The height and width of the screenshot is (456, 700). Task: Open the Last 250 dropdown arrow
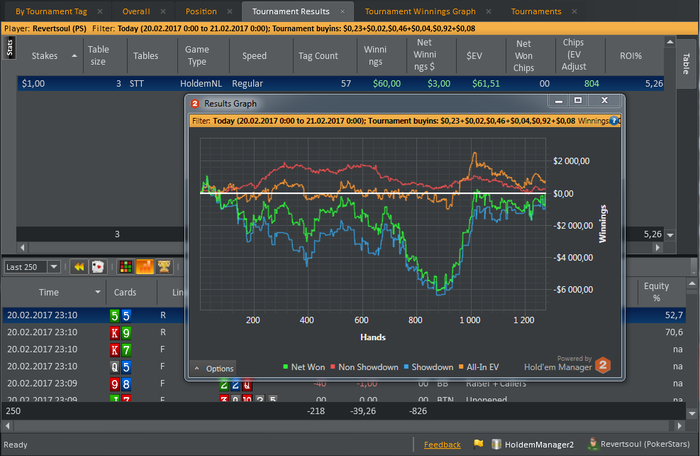coord(54,267)
